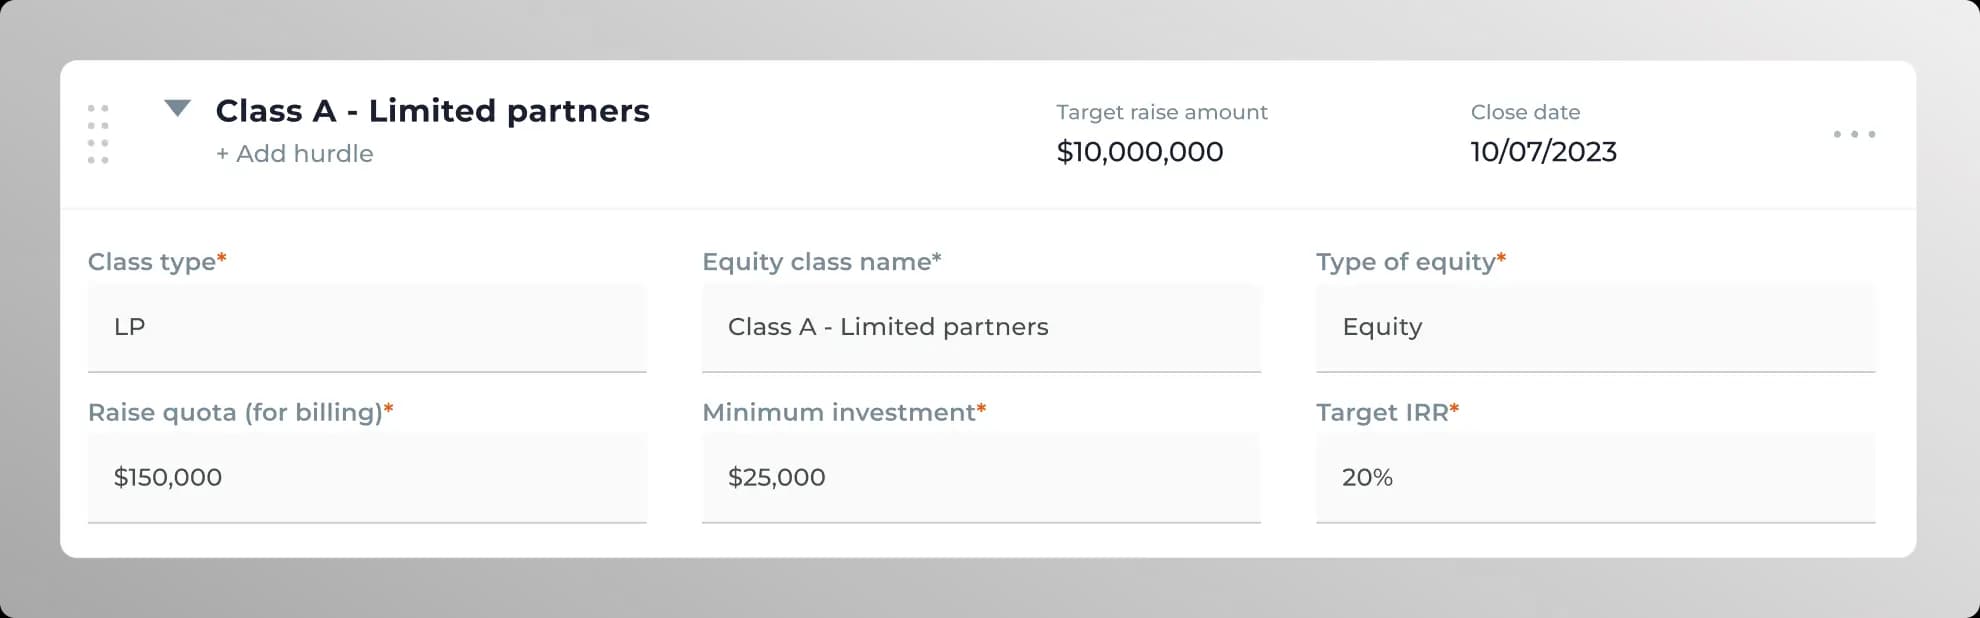Open the Class type field showing LP
1980x618 pixels.
coord(367,328)
